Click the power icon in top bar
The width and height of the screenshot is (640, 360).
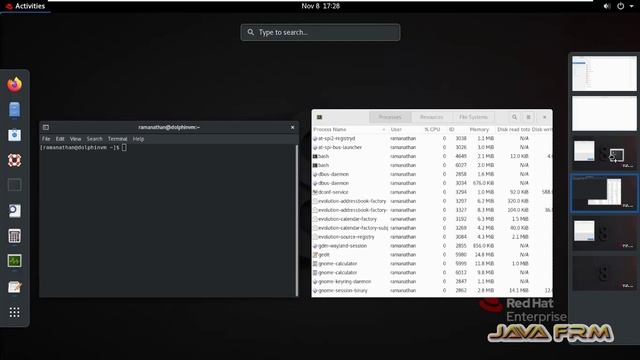click(x=620, y=6)
